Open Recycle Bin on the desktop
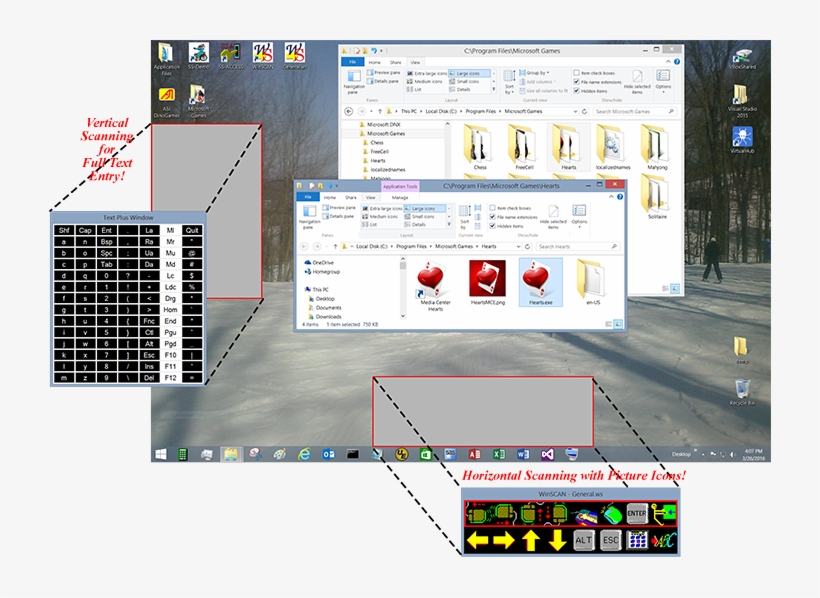Image resolution: width=820 pixels, height=598 pixels. [741, 388]
